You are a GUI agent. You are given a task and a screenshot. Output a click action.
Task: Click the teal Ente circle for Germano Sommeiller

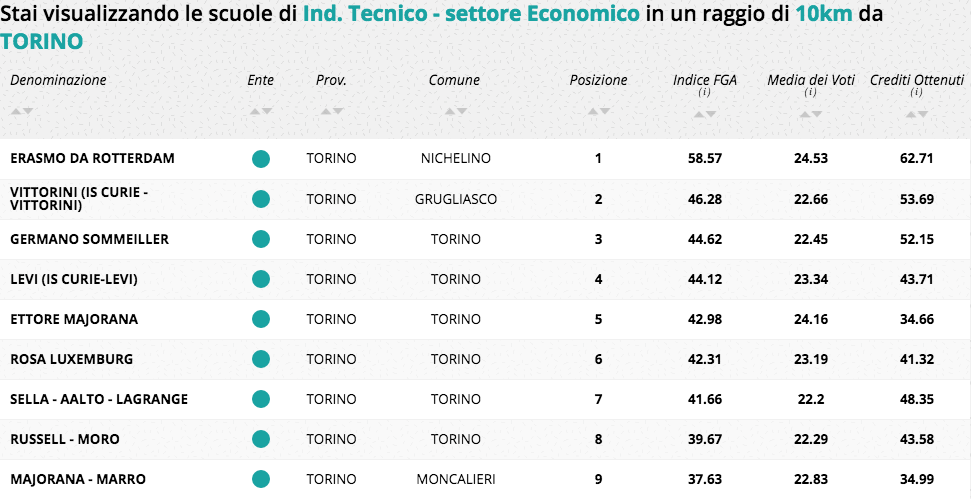click(x=261, y=239)
